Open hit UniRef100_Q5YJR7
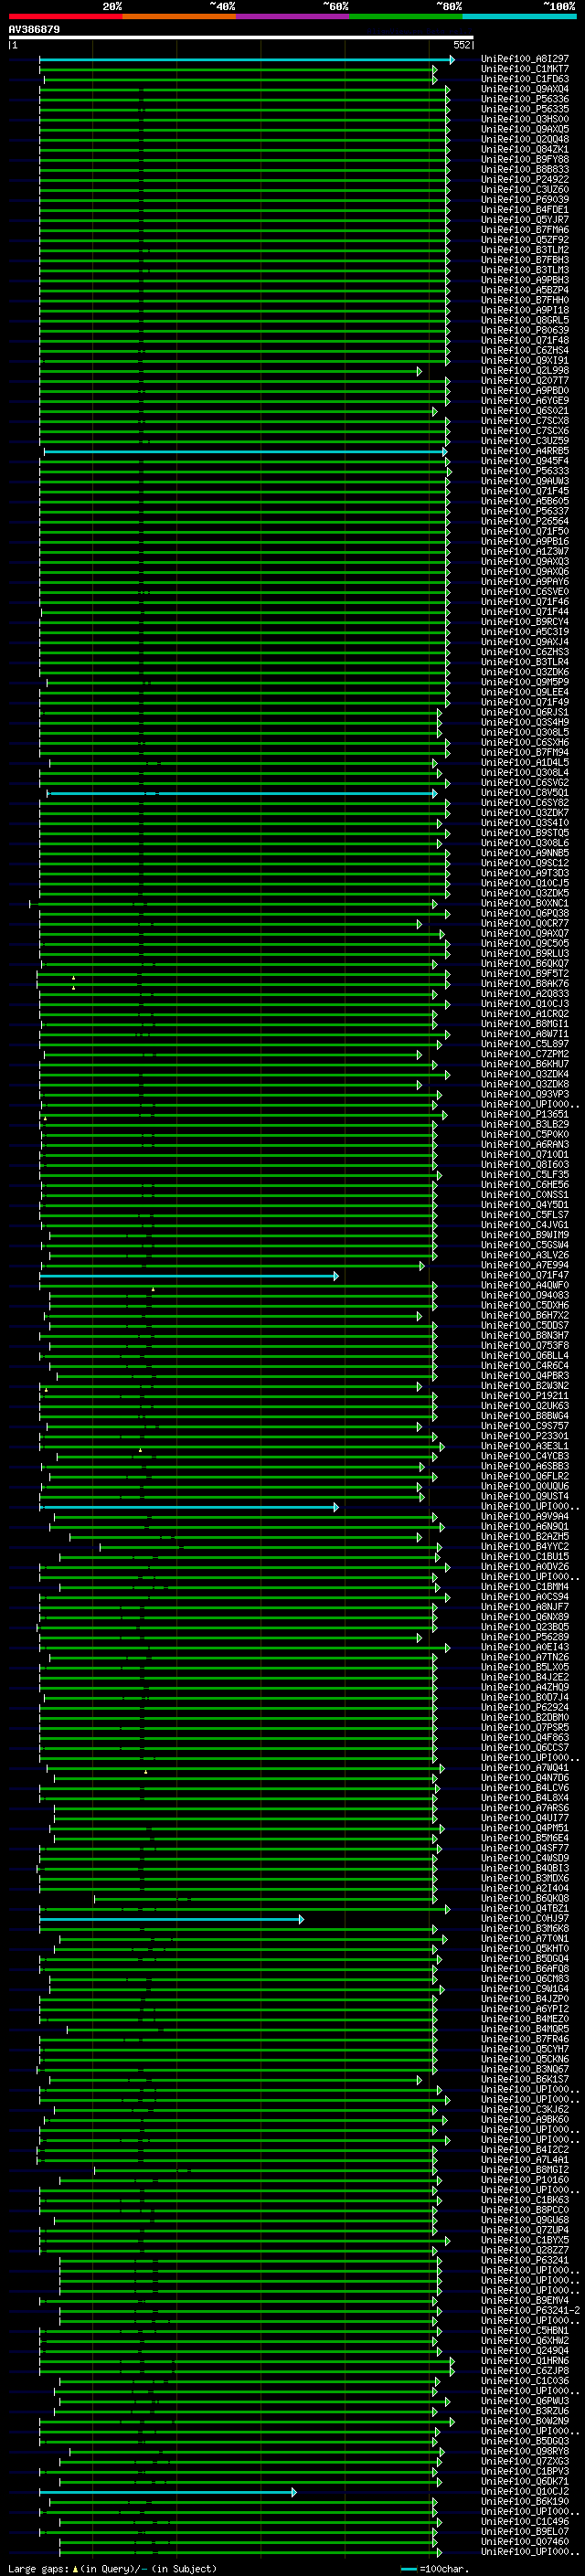The width and height of the screenshot is (585, 2576). click(524, 220)
